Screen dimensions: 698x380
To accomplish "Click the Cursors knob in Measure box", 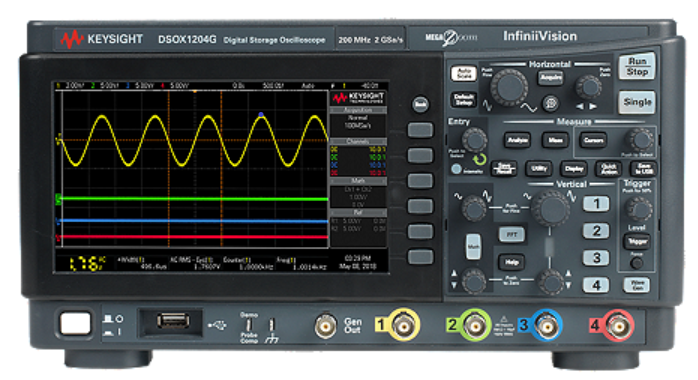I will coord(640,140).
